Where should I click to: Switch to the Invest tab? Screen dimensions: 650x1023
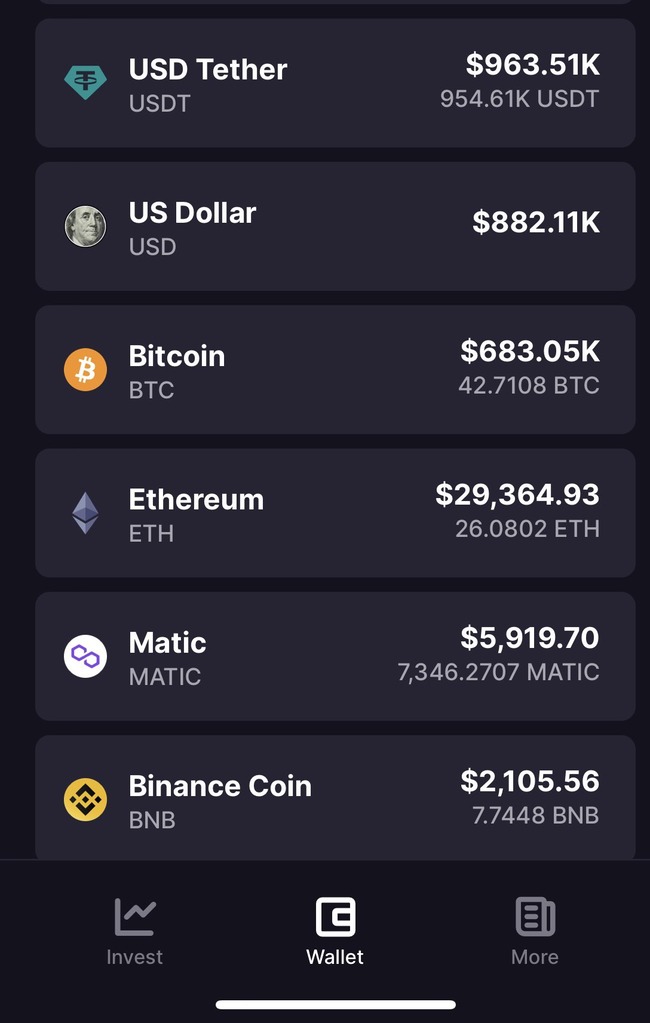tap(134, 957)
